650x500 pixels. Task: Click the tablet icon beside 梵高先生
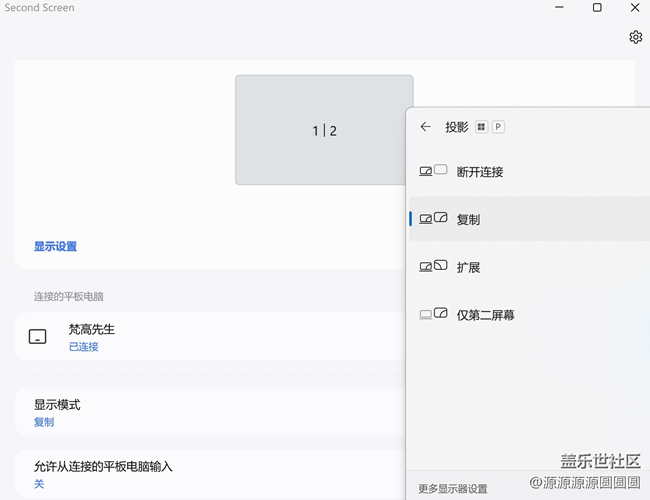pos(37,337)
